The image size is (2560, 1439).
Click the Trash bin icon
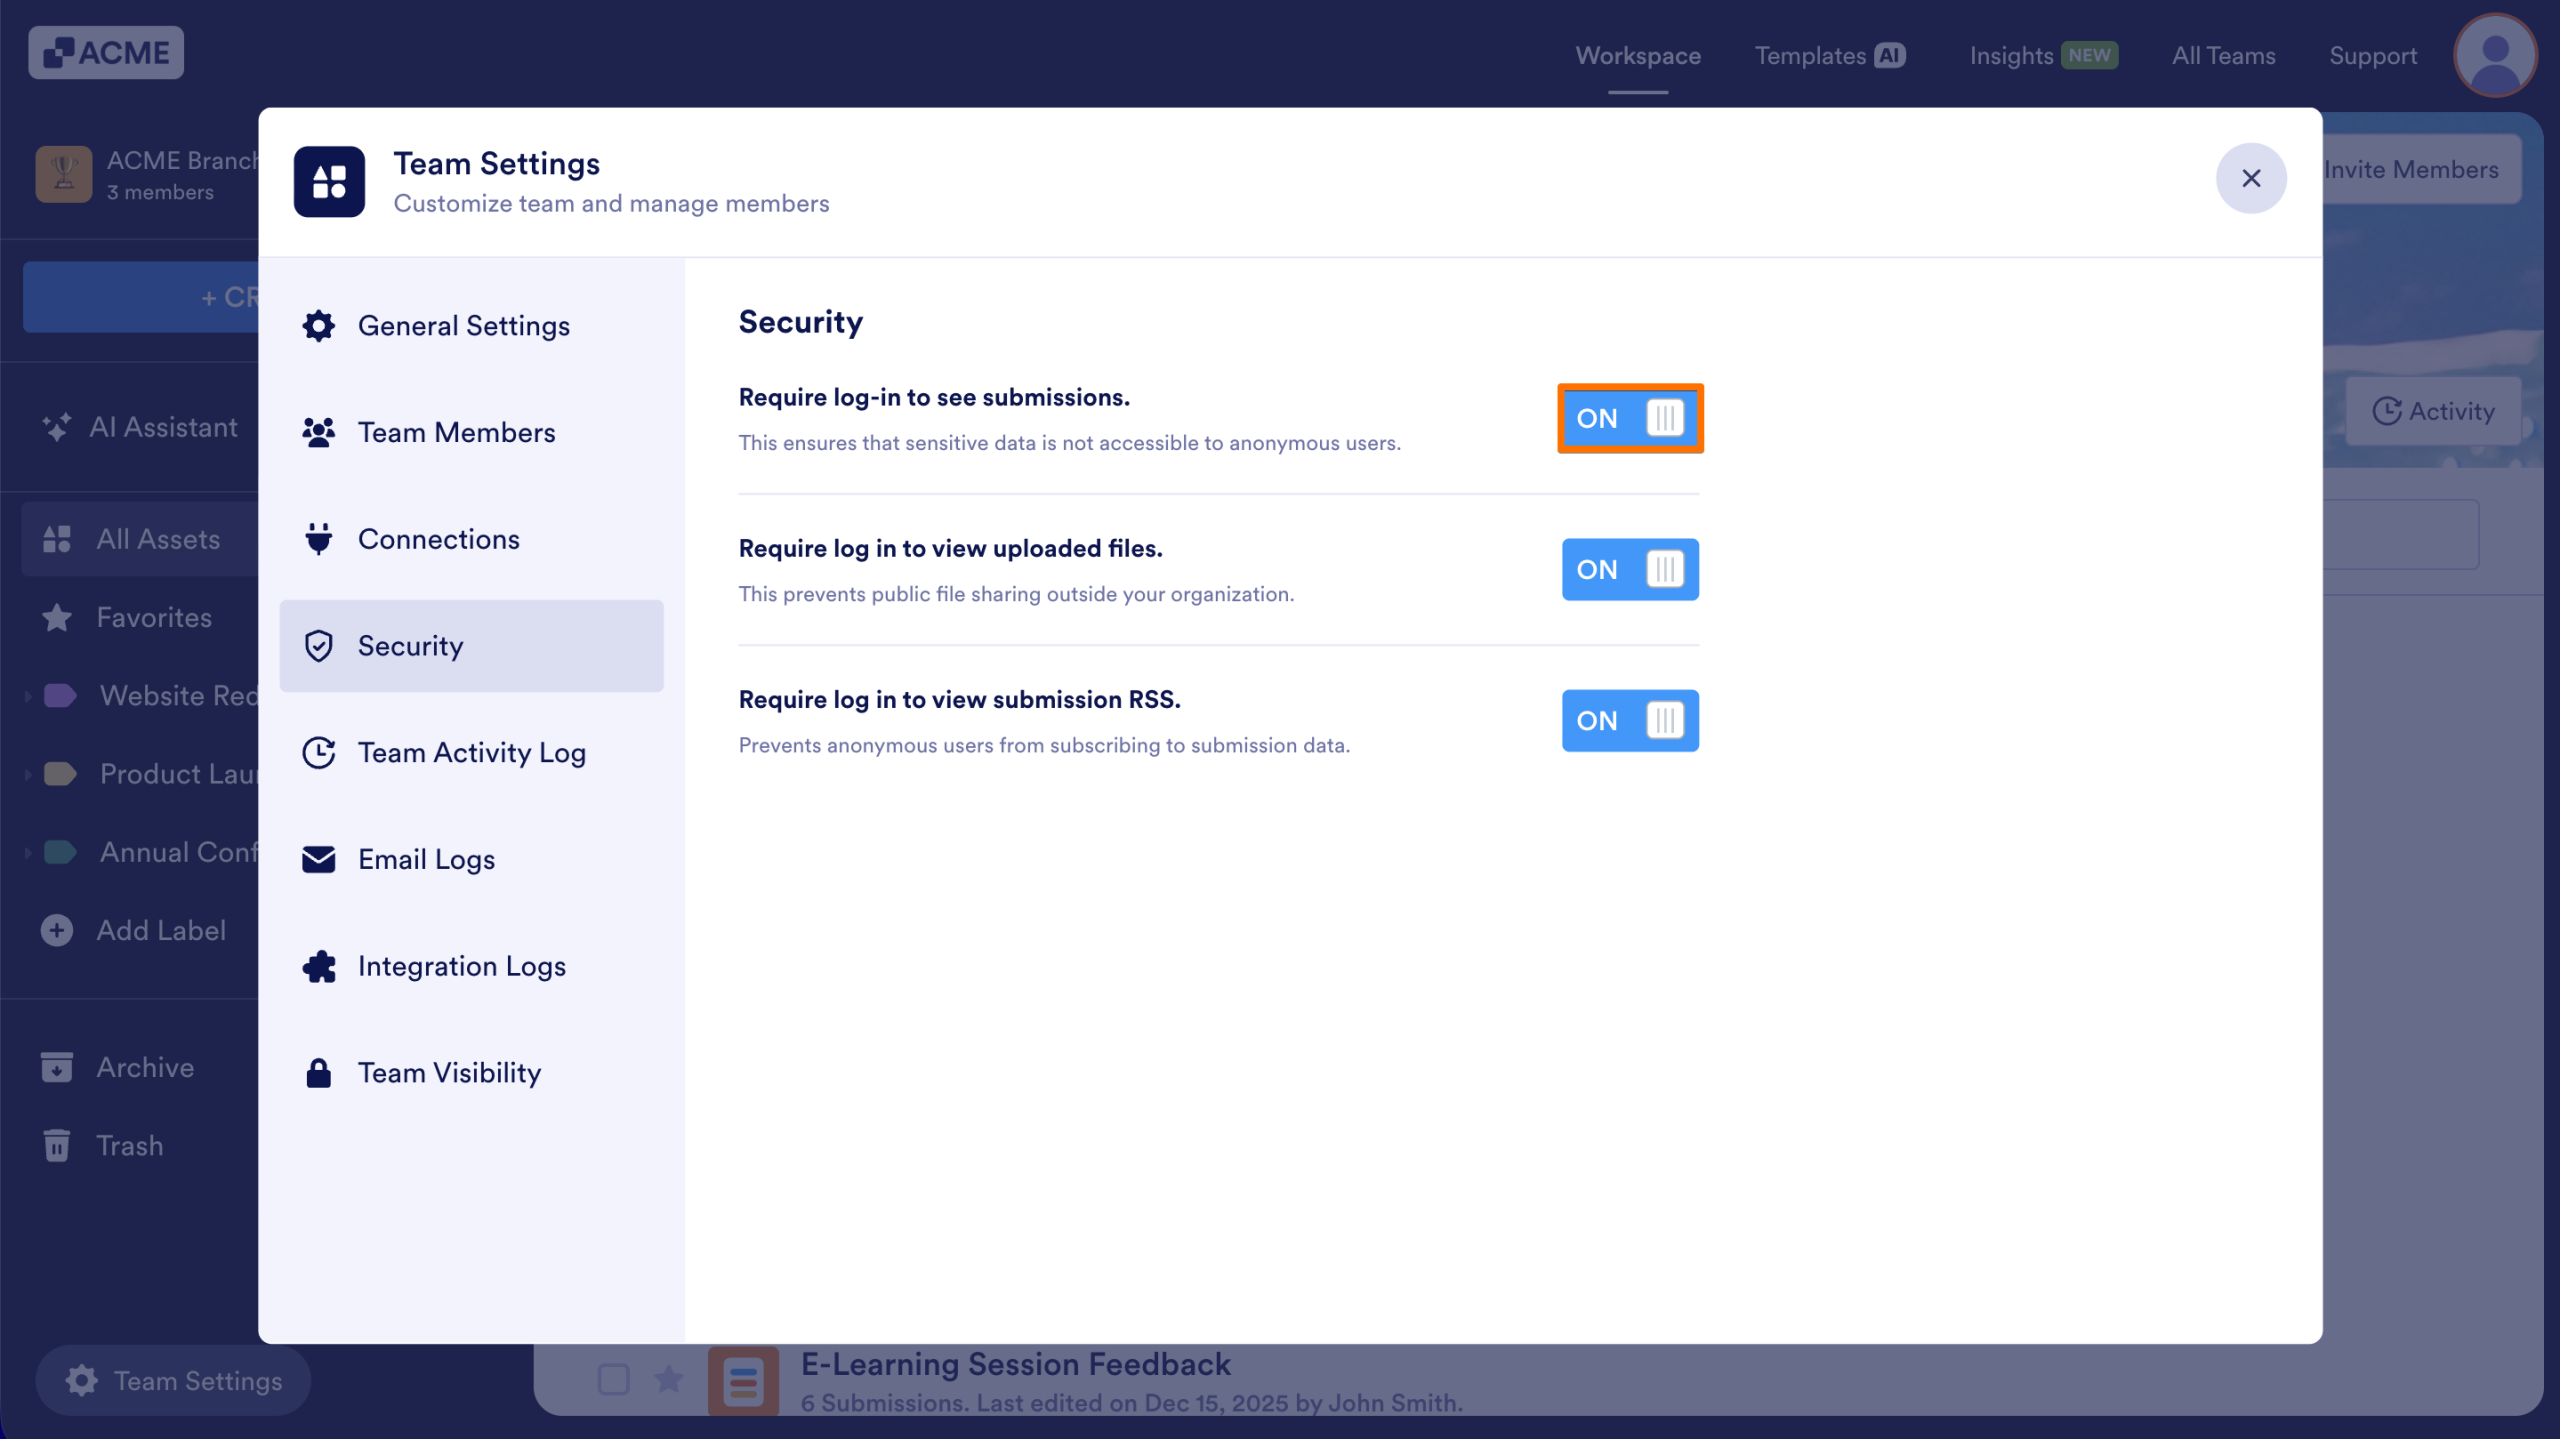tap(57, 1146)
